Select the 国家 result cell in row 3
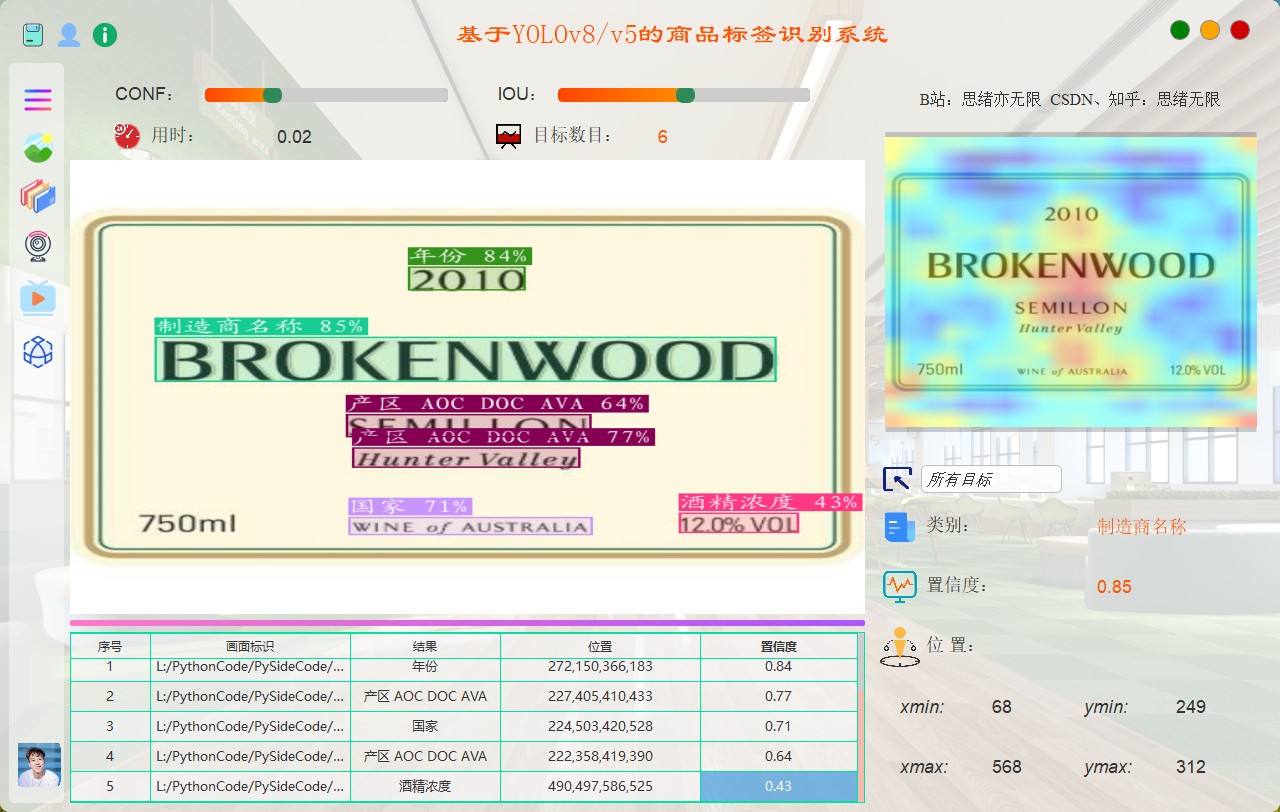The image size is (1280, 812). (425, 726)
